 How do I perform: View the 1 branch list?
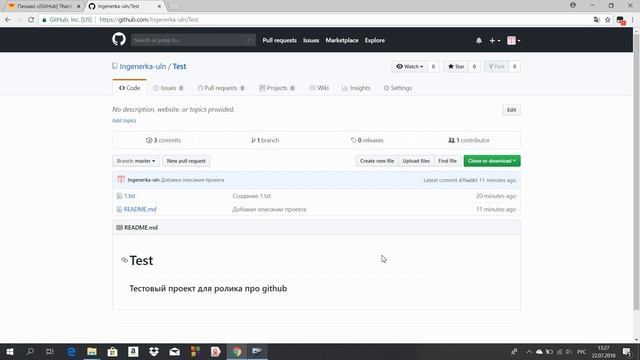[x=265, y=140]
